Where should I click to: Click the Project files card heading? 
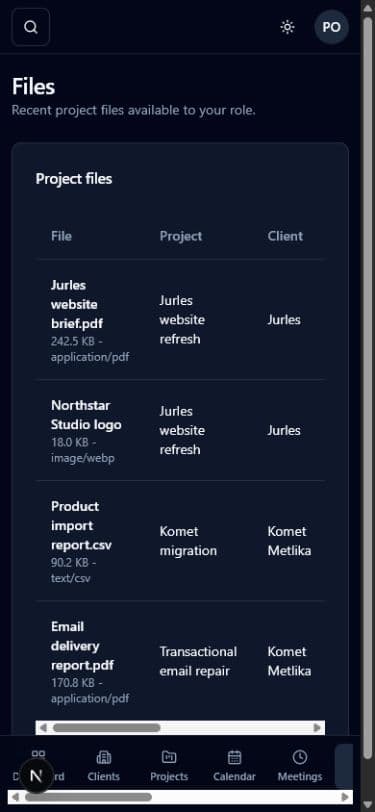click(x=74, y=179)
